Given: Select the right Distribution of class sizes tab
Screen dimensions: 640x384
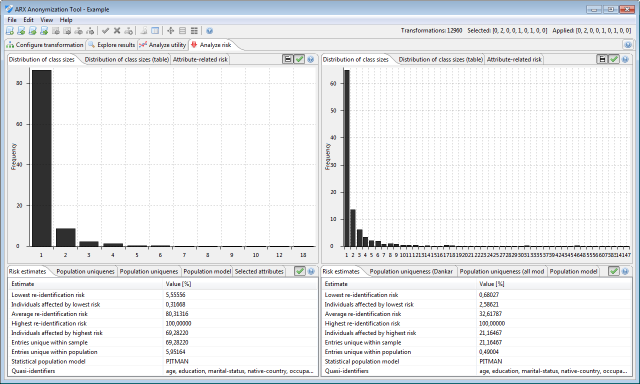Looking at the screenshot, I should (x=356, y=59).
